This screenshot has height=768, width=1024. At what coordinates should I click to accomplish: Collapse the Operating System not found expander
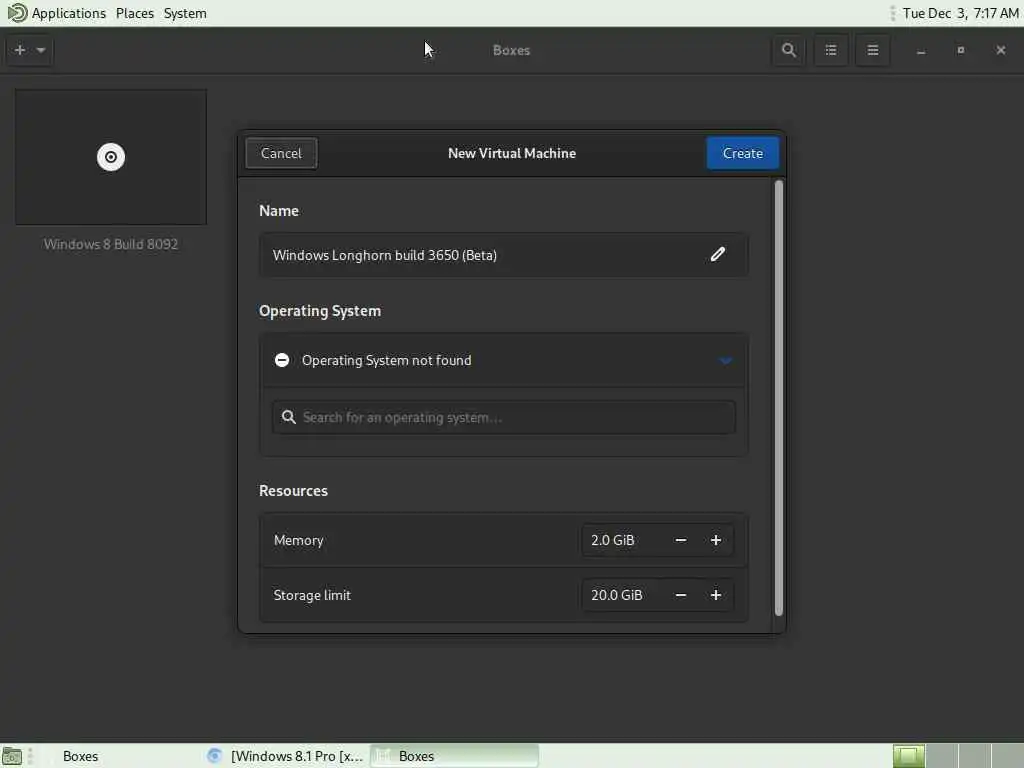click(726, 360)
